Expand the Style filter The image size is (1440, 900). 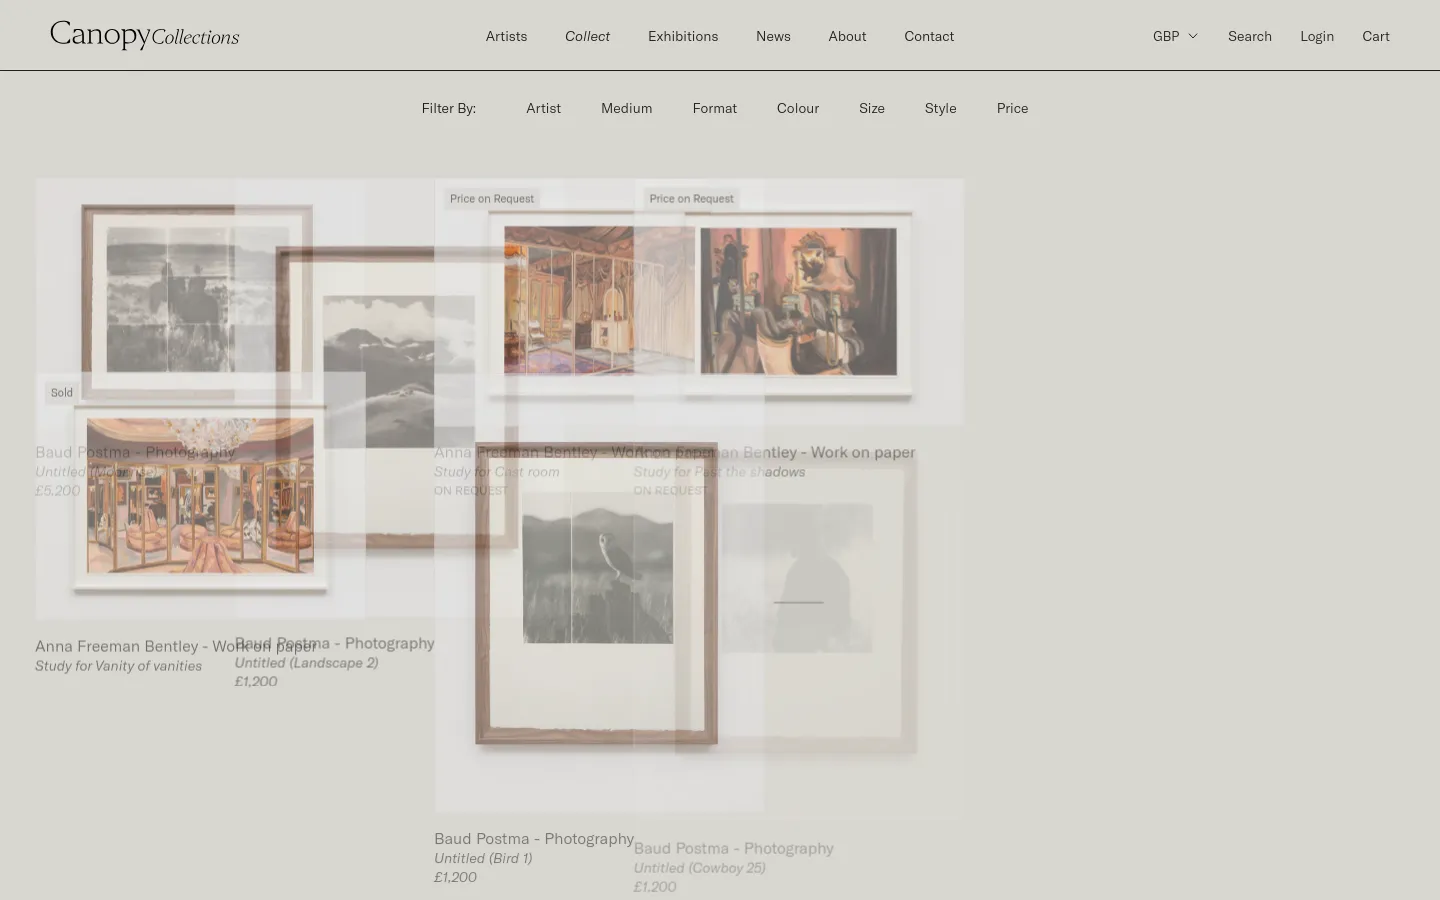[x=941, y=108]
